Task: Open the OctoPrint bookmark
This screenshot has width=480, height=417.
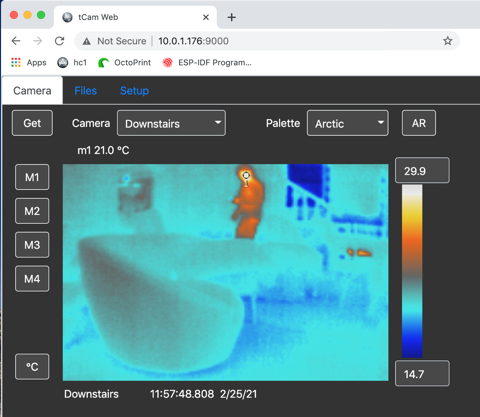Action: coord(124,62)
